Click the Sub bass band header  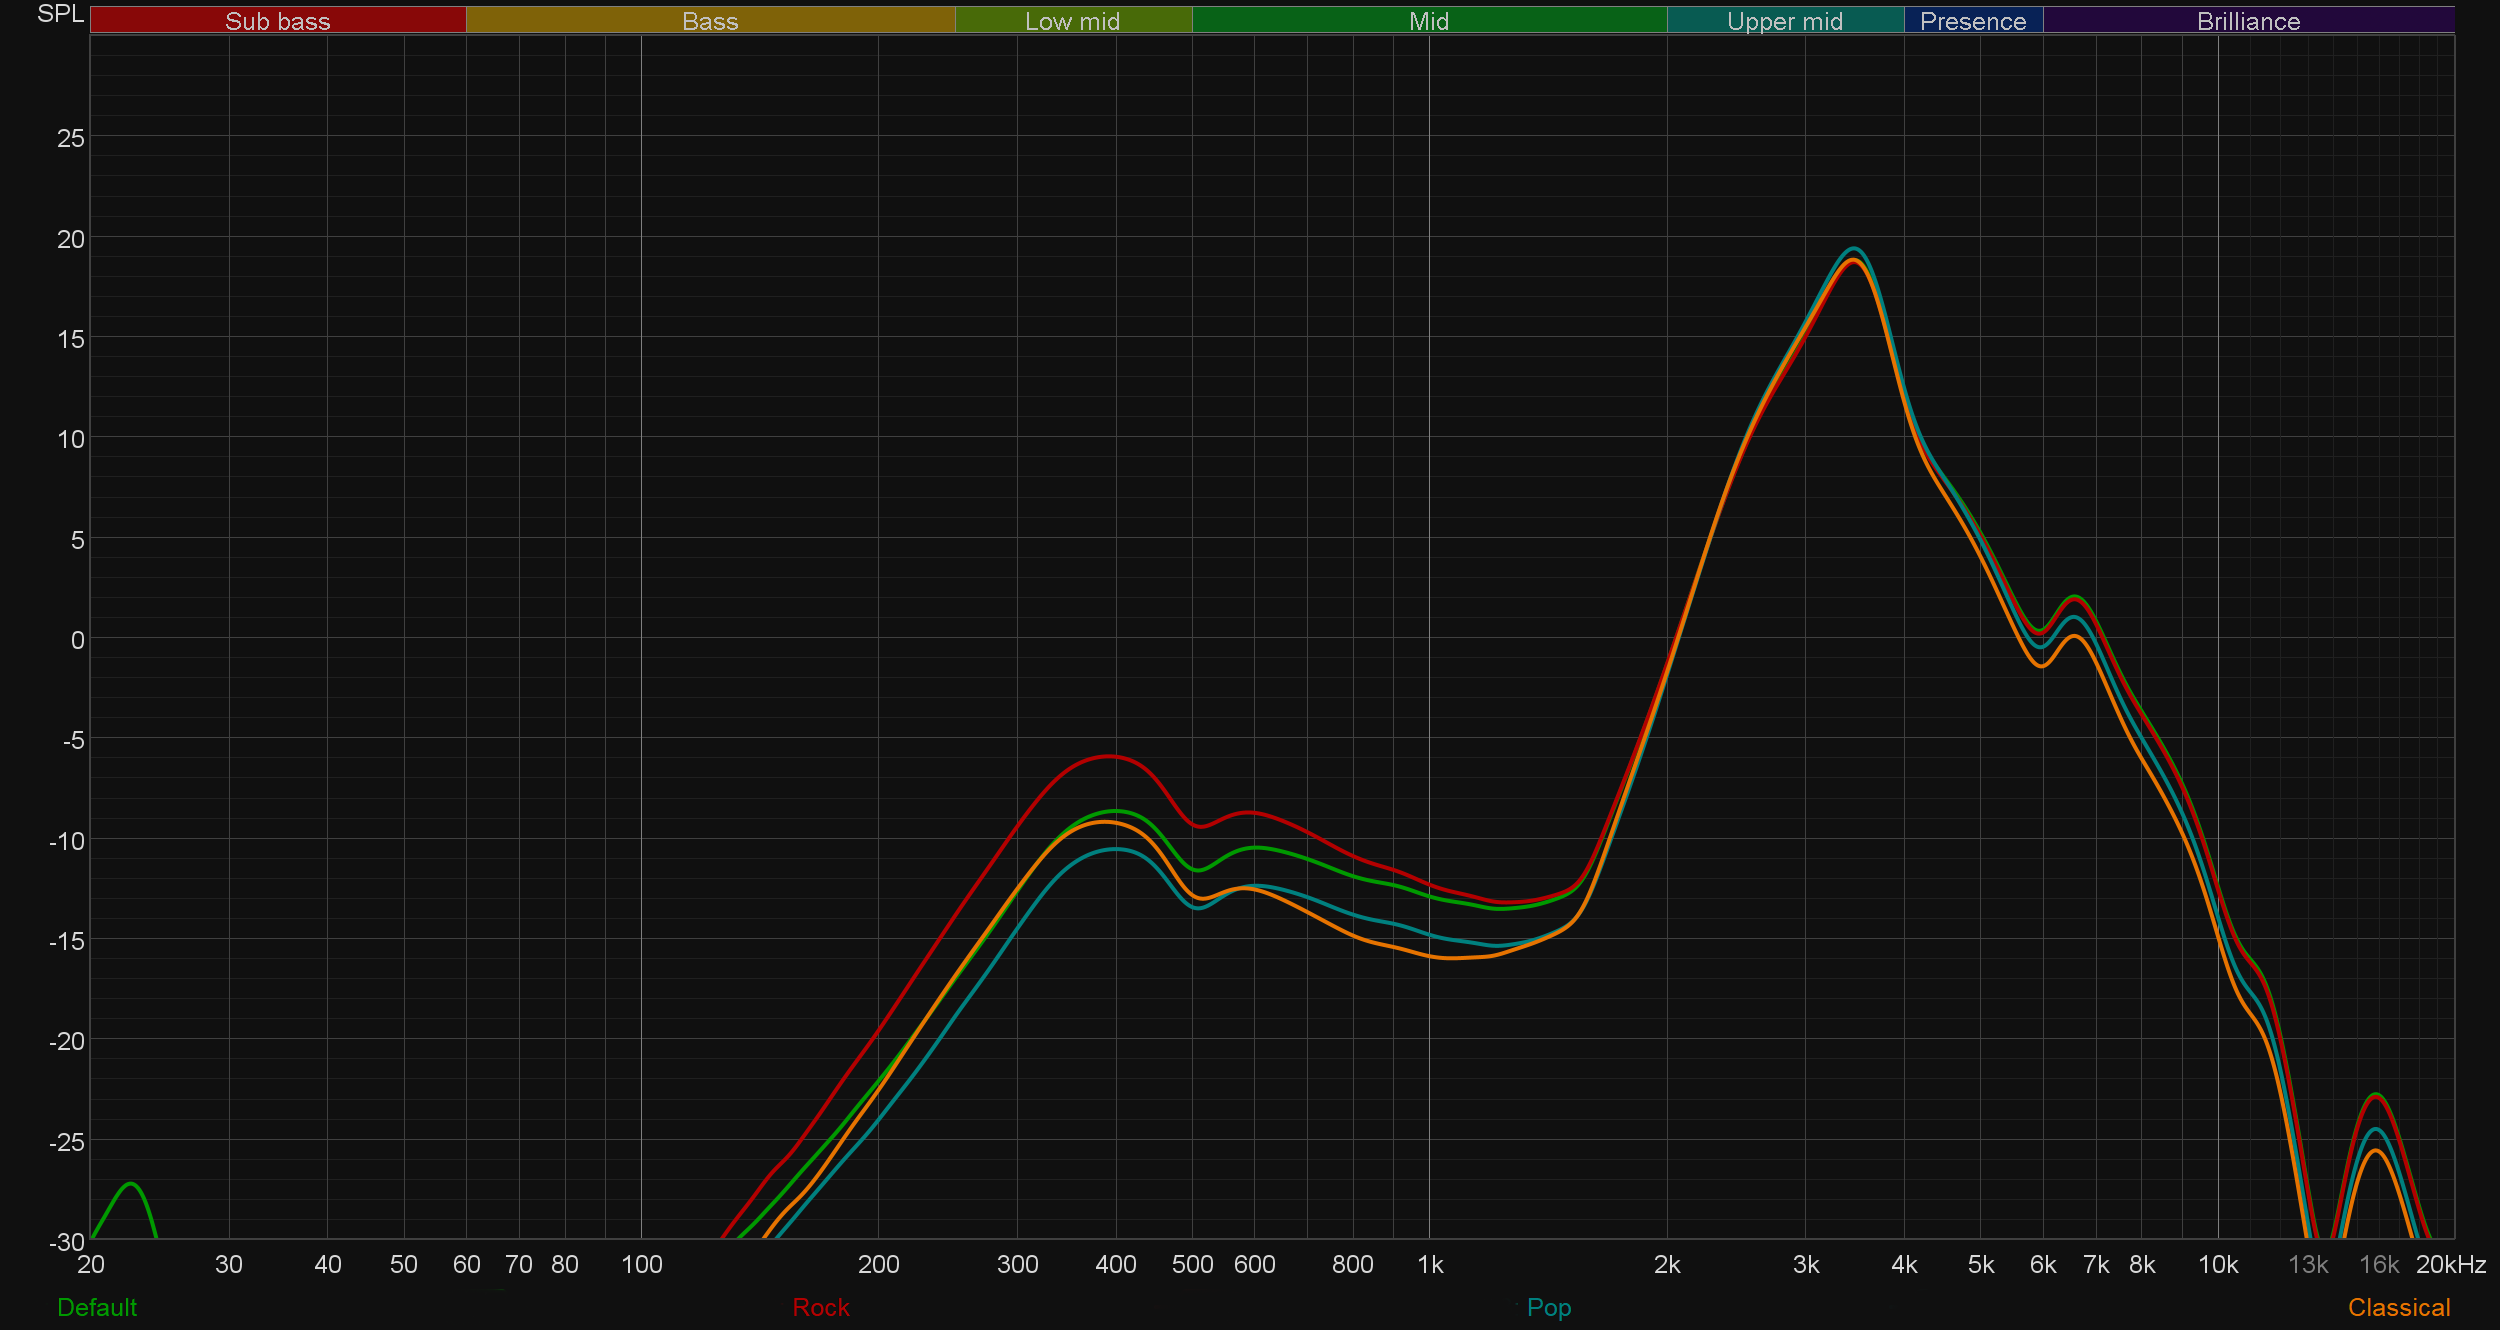277,21
